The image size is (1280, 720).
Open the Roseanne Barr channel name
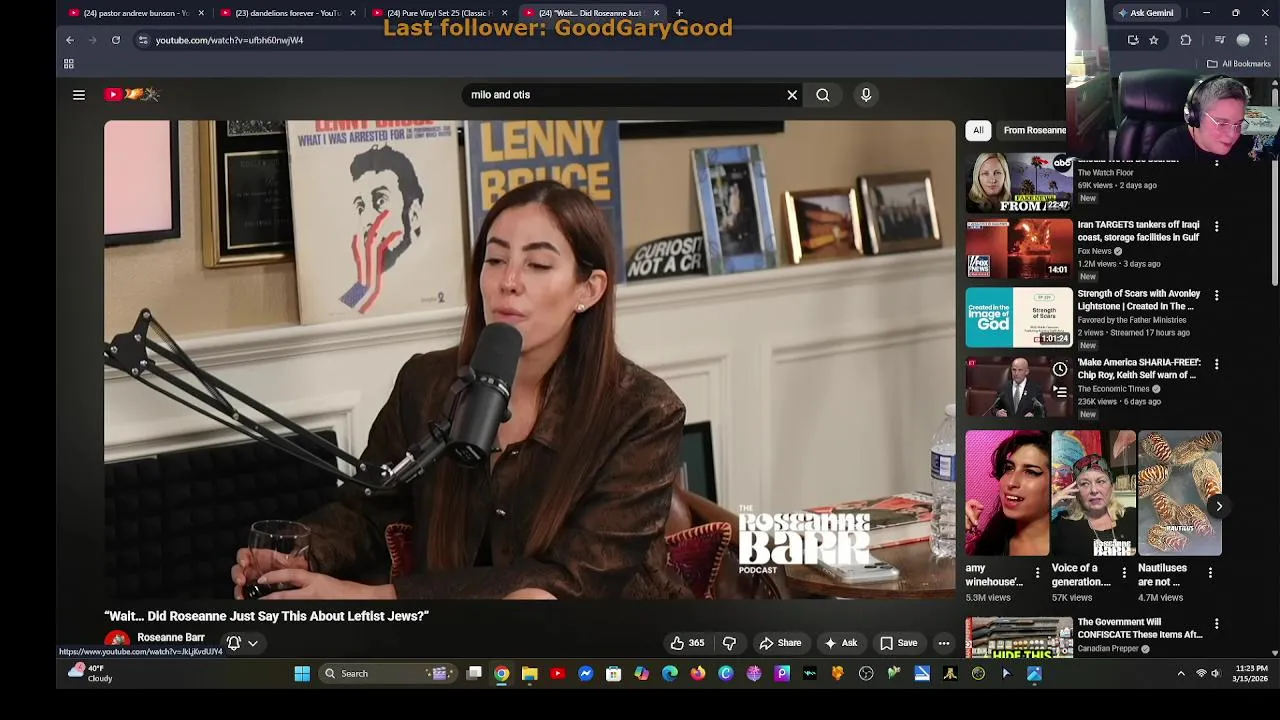[x=171, y=637]
